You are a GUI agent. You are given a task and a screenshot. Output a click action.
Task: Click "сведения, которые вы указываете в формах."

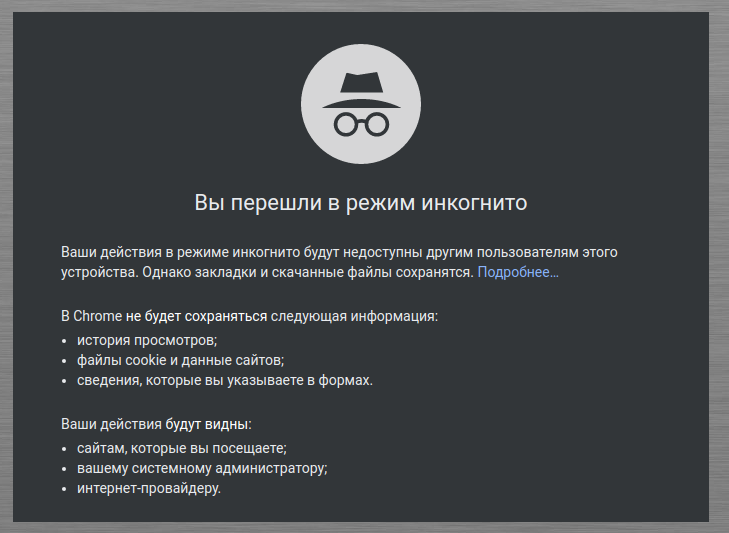[225, 380]
